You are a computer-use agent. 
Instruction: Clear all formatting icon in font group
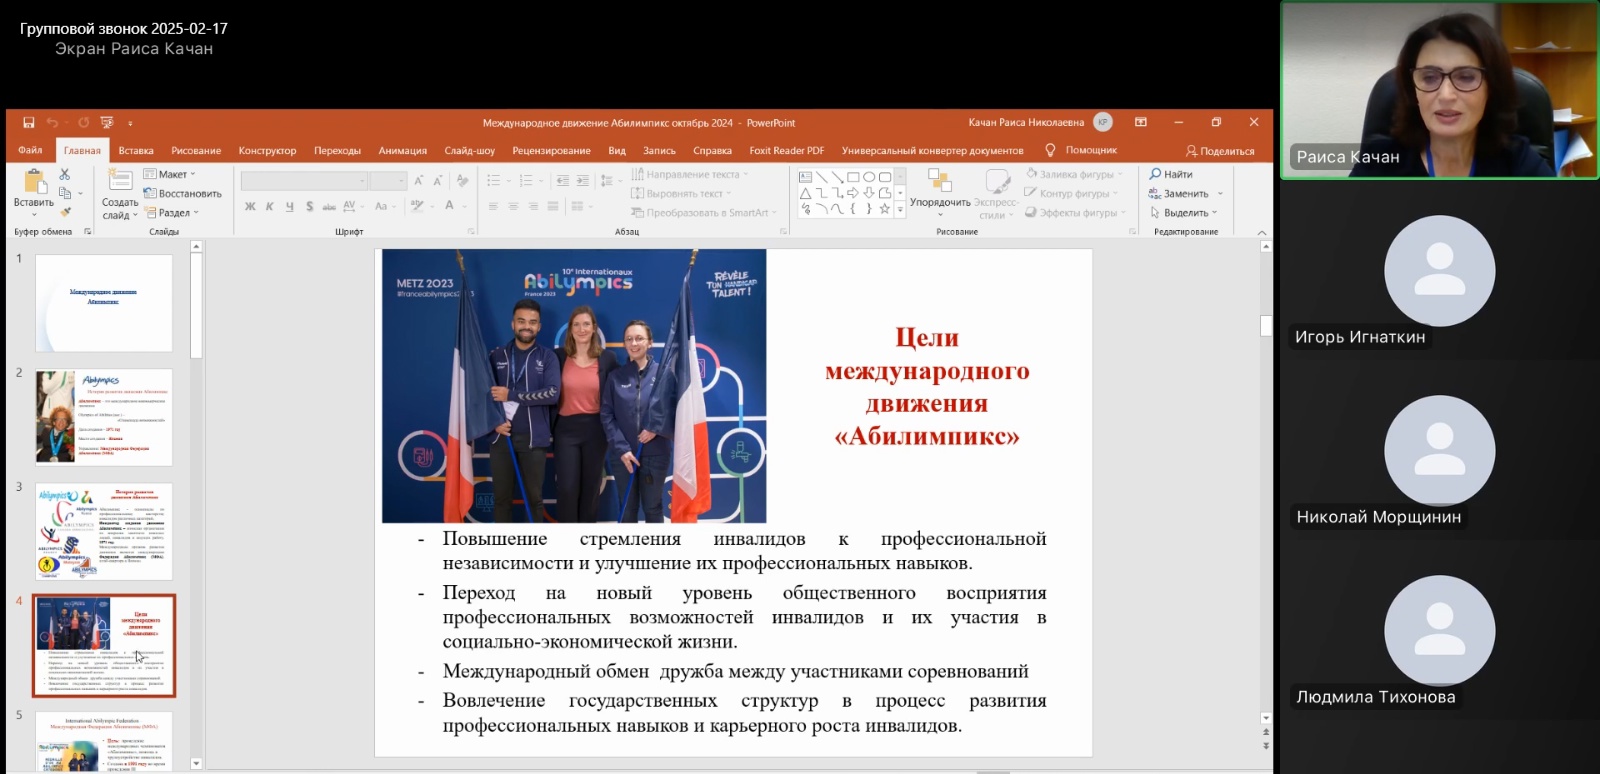462,180
